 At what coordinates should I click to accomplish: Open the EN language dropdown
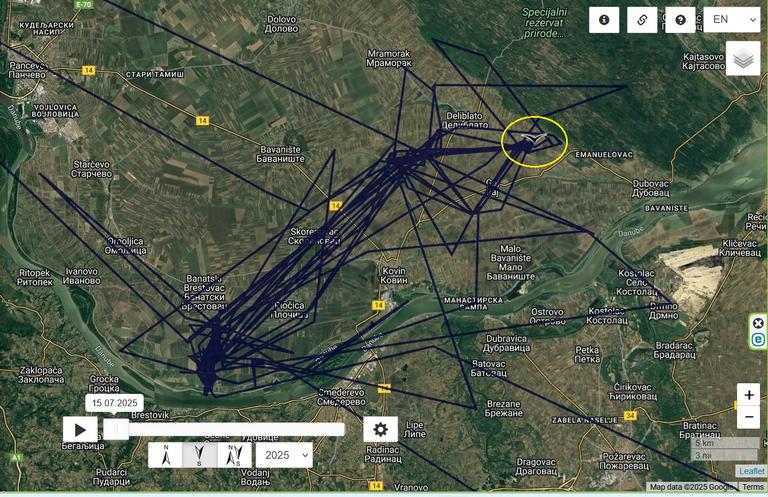tap(732, 20)
